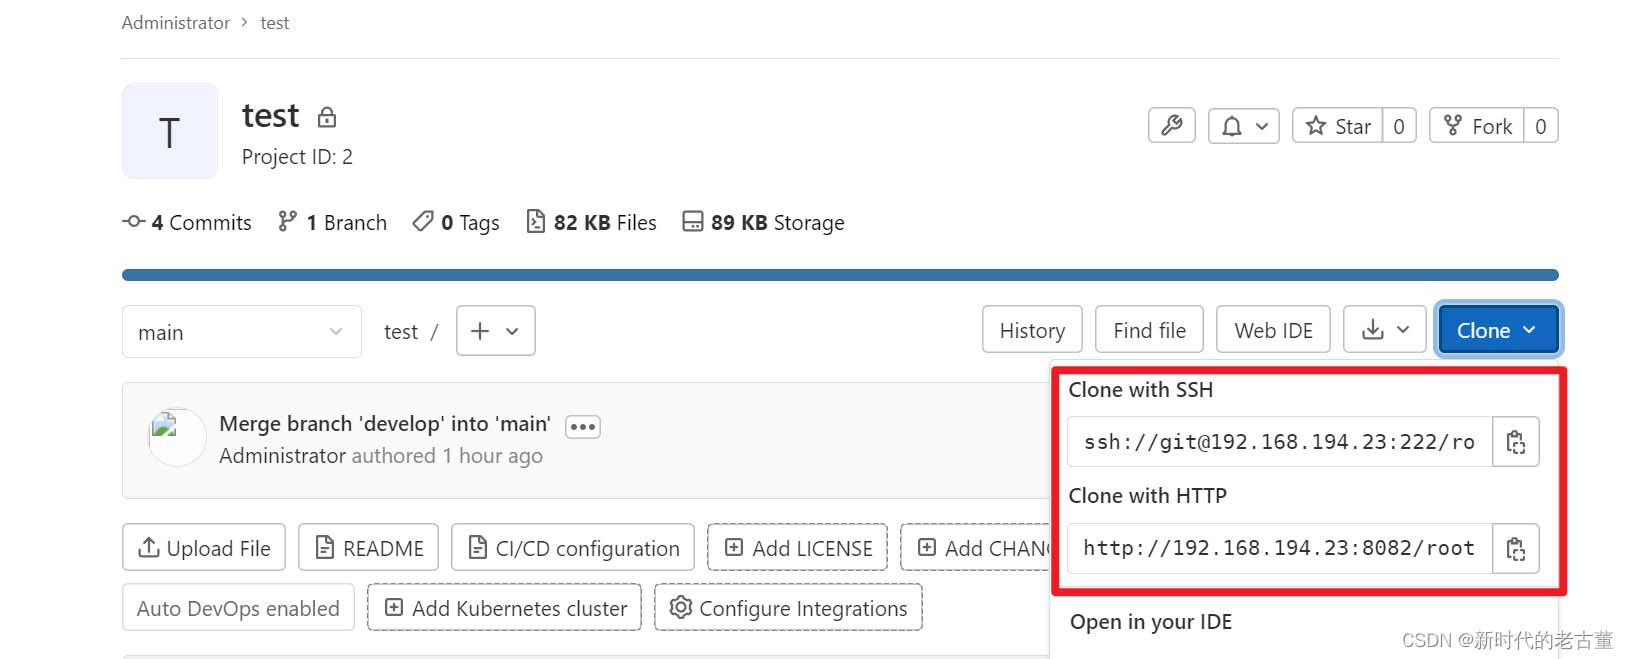Open the Web IDE
This screenshot has width=1629, height=659.
click(x=1273, y=330)
